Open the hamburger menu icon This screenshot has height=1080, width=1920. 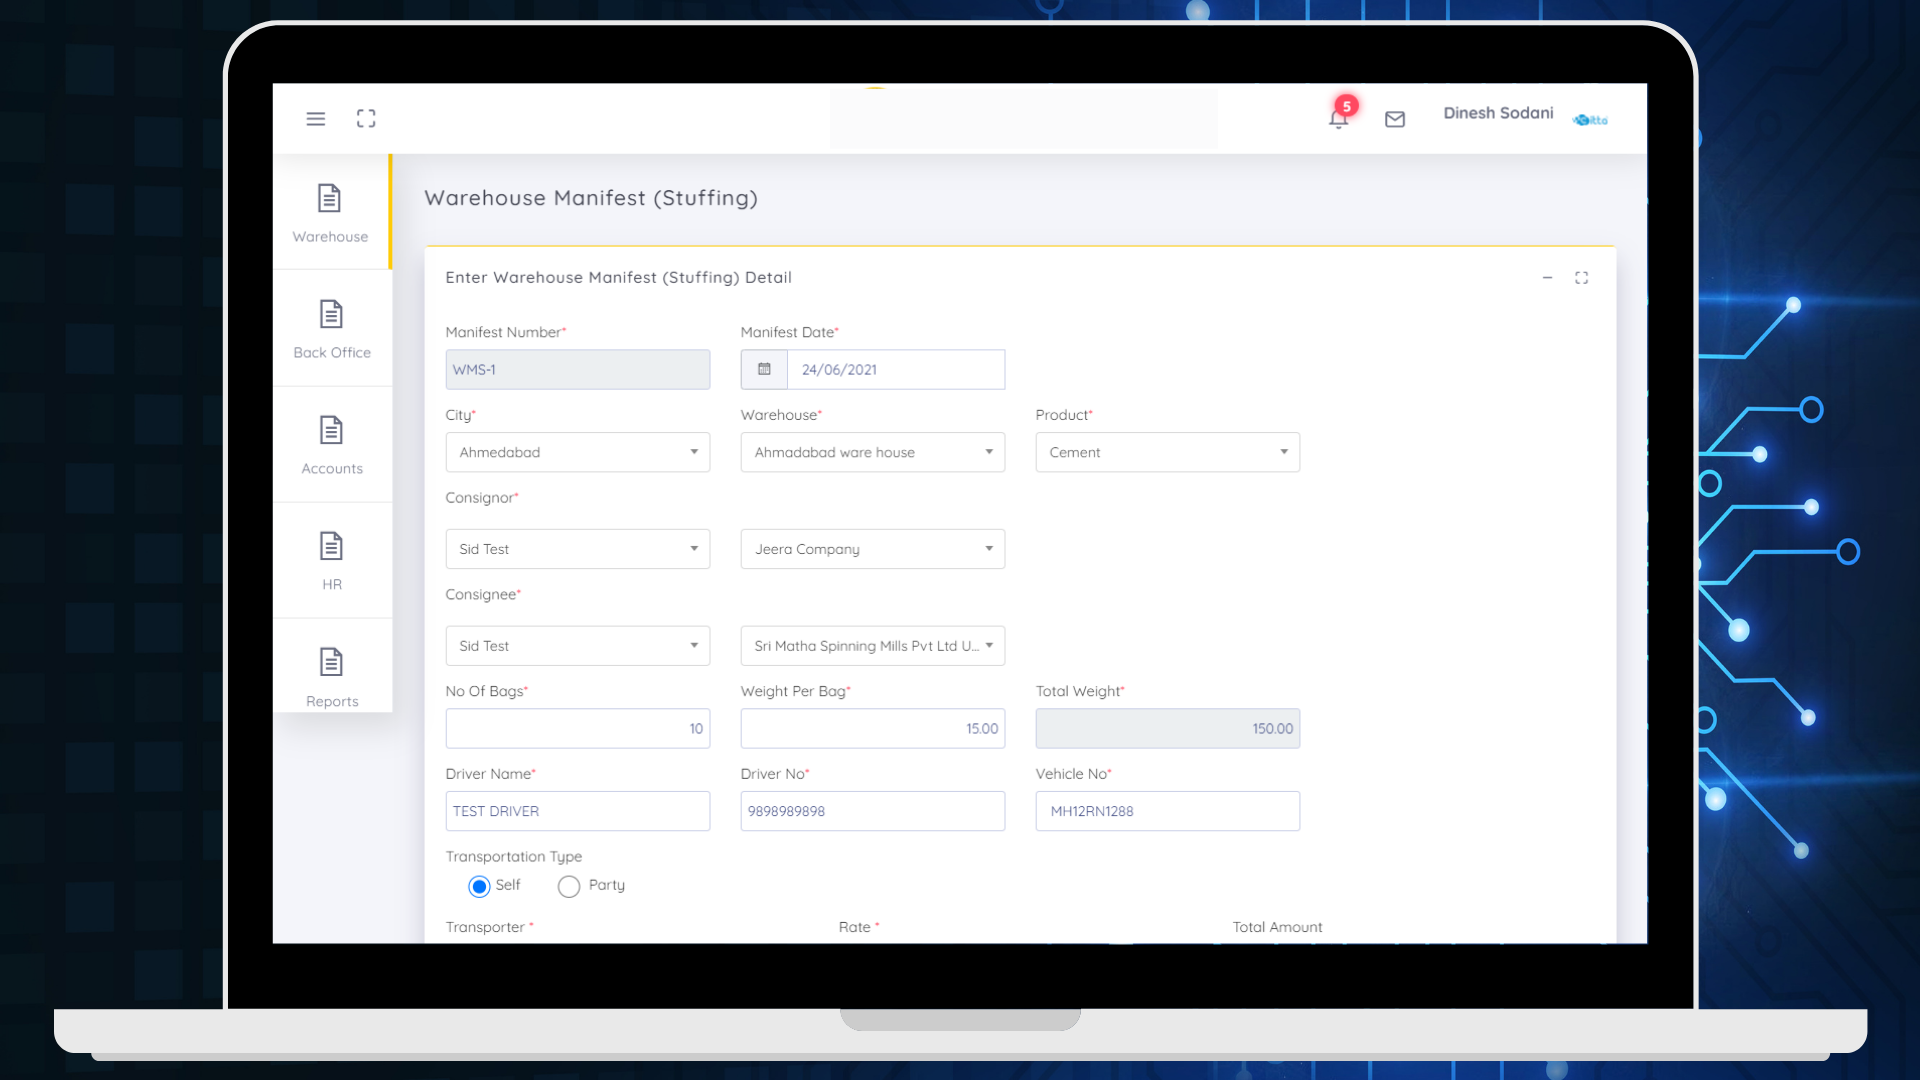coord(316,119)
